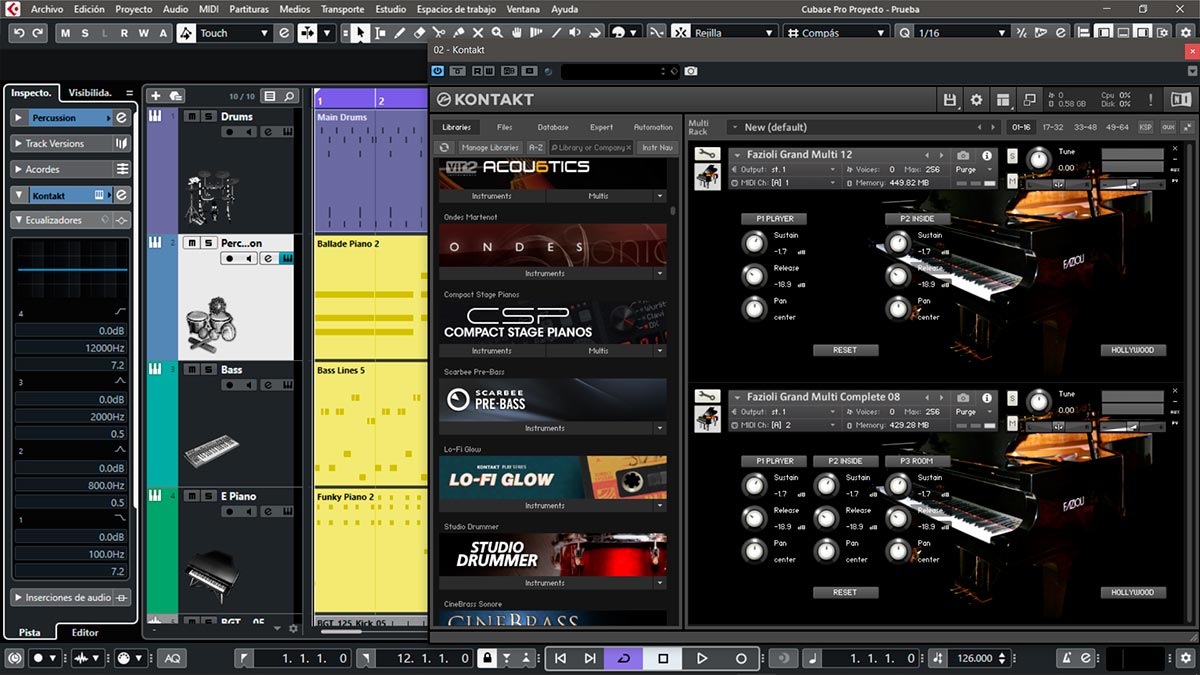This screenshot has height=675, width=1200.
Task: Open Kontakt save/load disk menu
Action: click(x=951, y=100)
